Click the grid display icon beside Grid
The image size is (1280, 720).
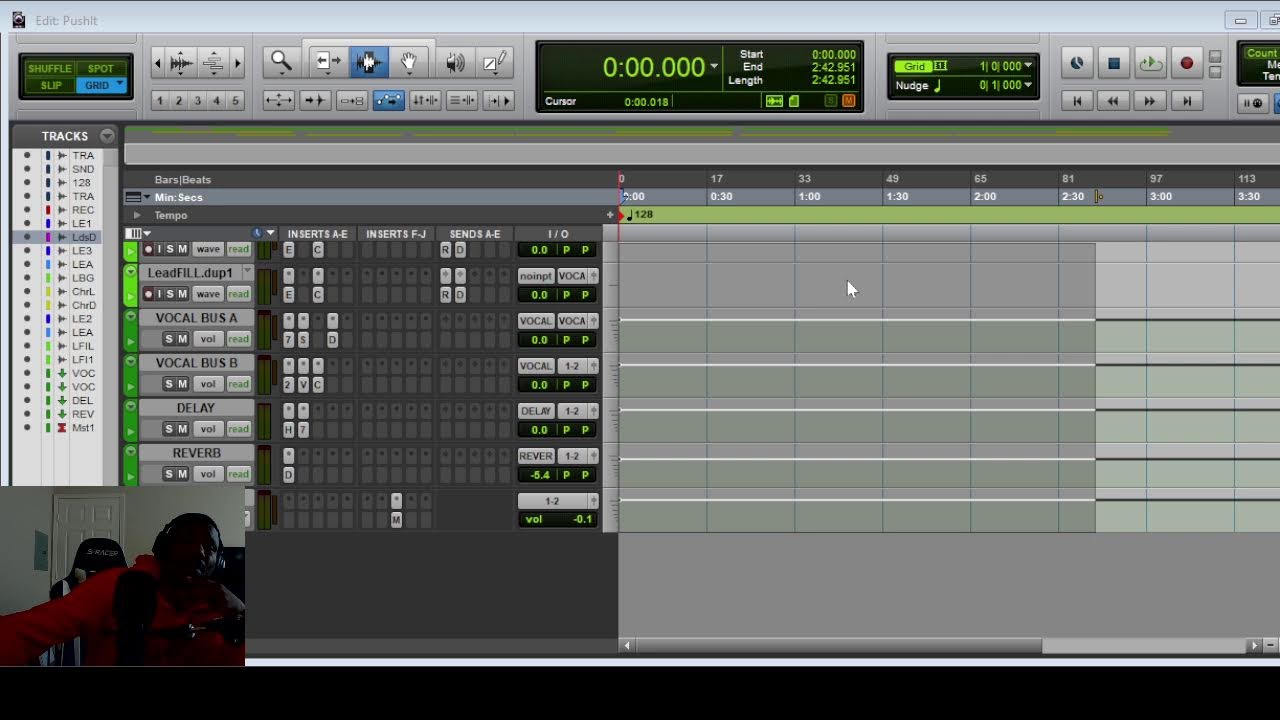[940, 66]
